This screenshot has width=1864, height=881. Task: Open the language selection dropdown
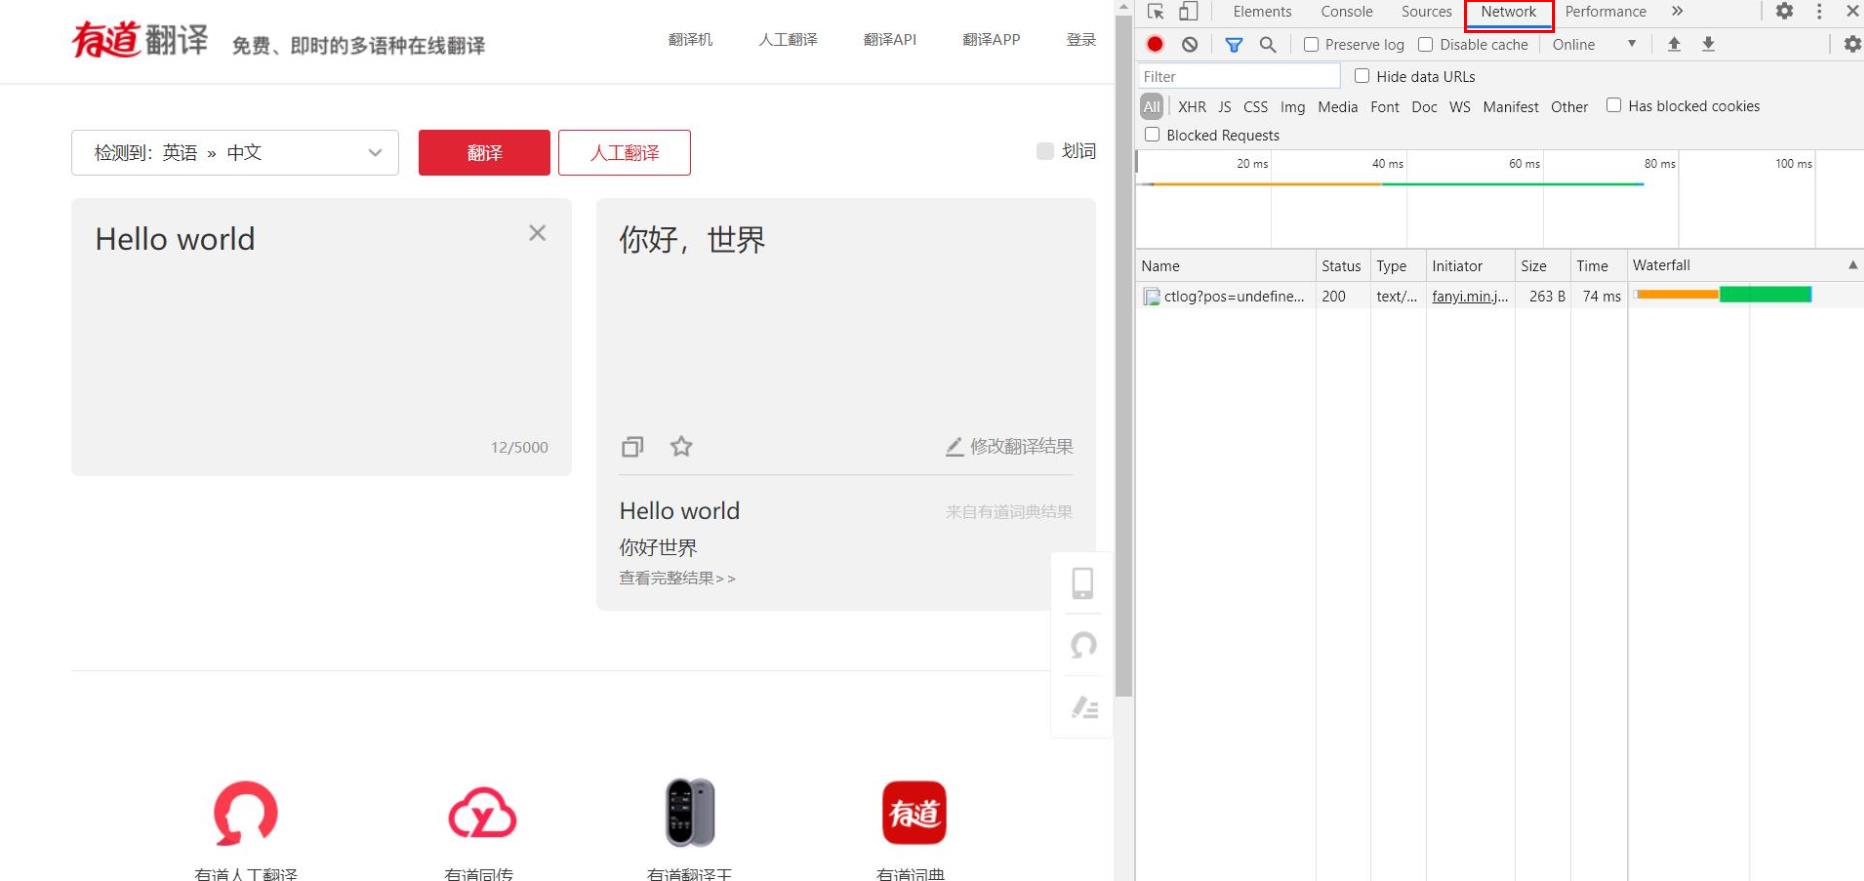pyautogui.click(x=235, y=153)
